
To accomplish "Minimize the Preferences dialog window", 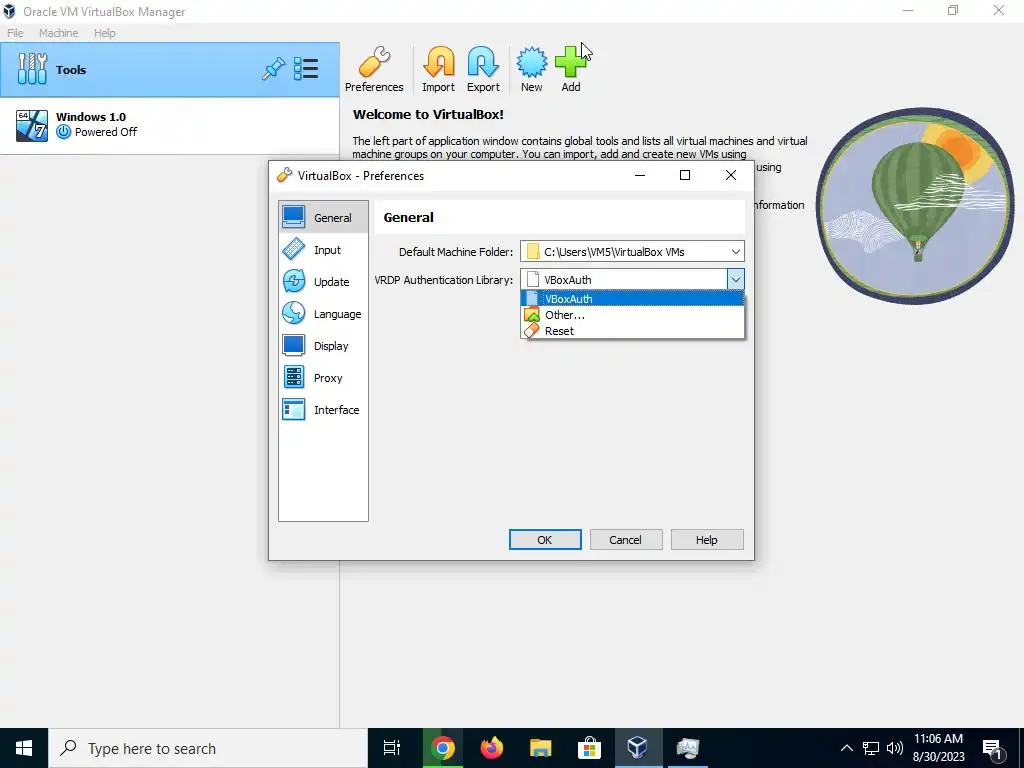I will [x=640, y=175].
